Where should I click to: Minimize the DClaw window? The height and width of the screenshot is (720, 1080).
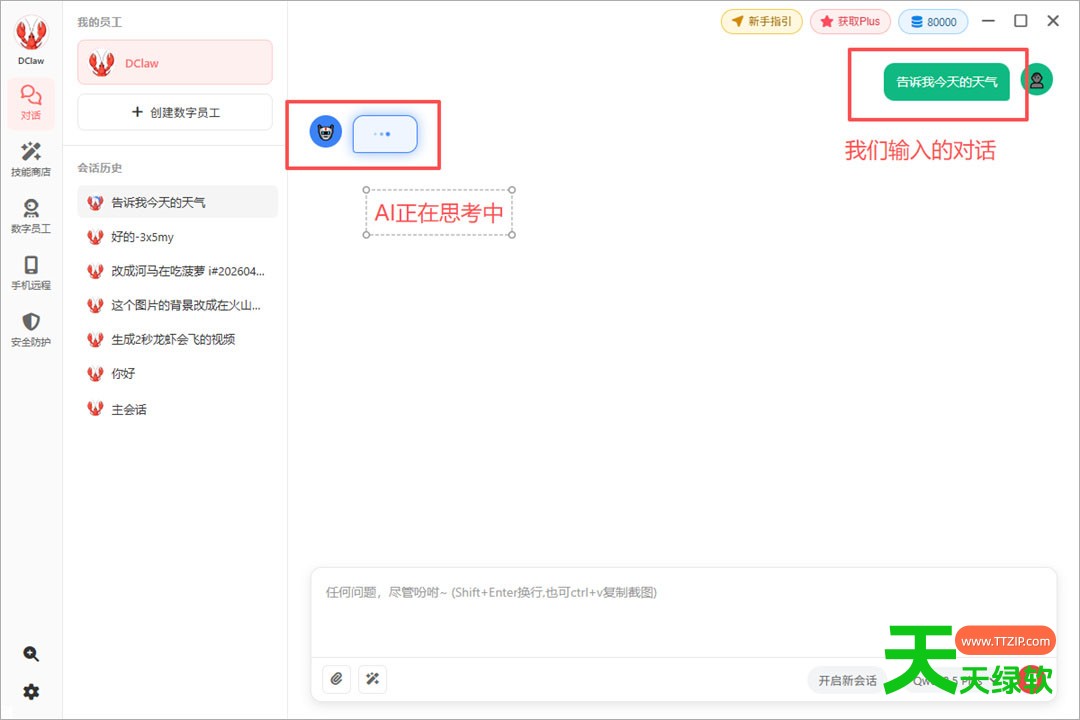pyautogui.click(x=988, y=21)
